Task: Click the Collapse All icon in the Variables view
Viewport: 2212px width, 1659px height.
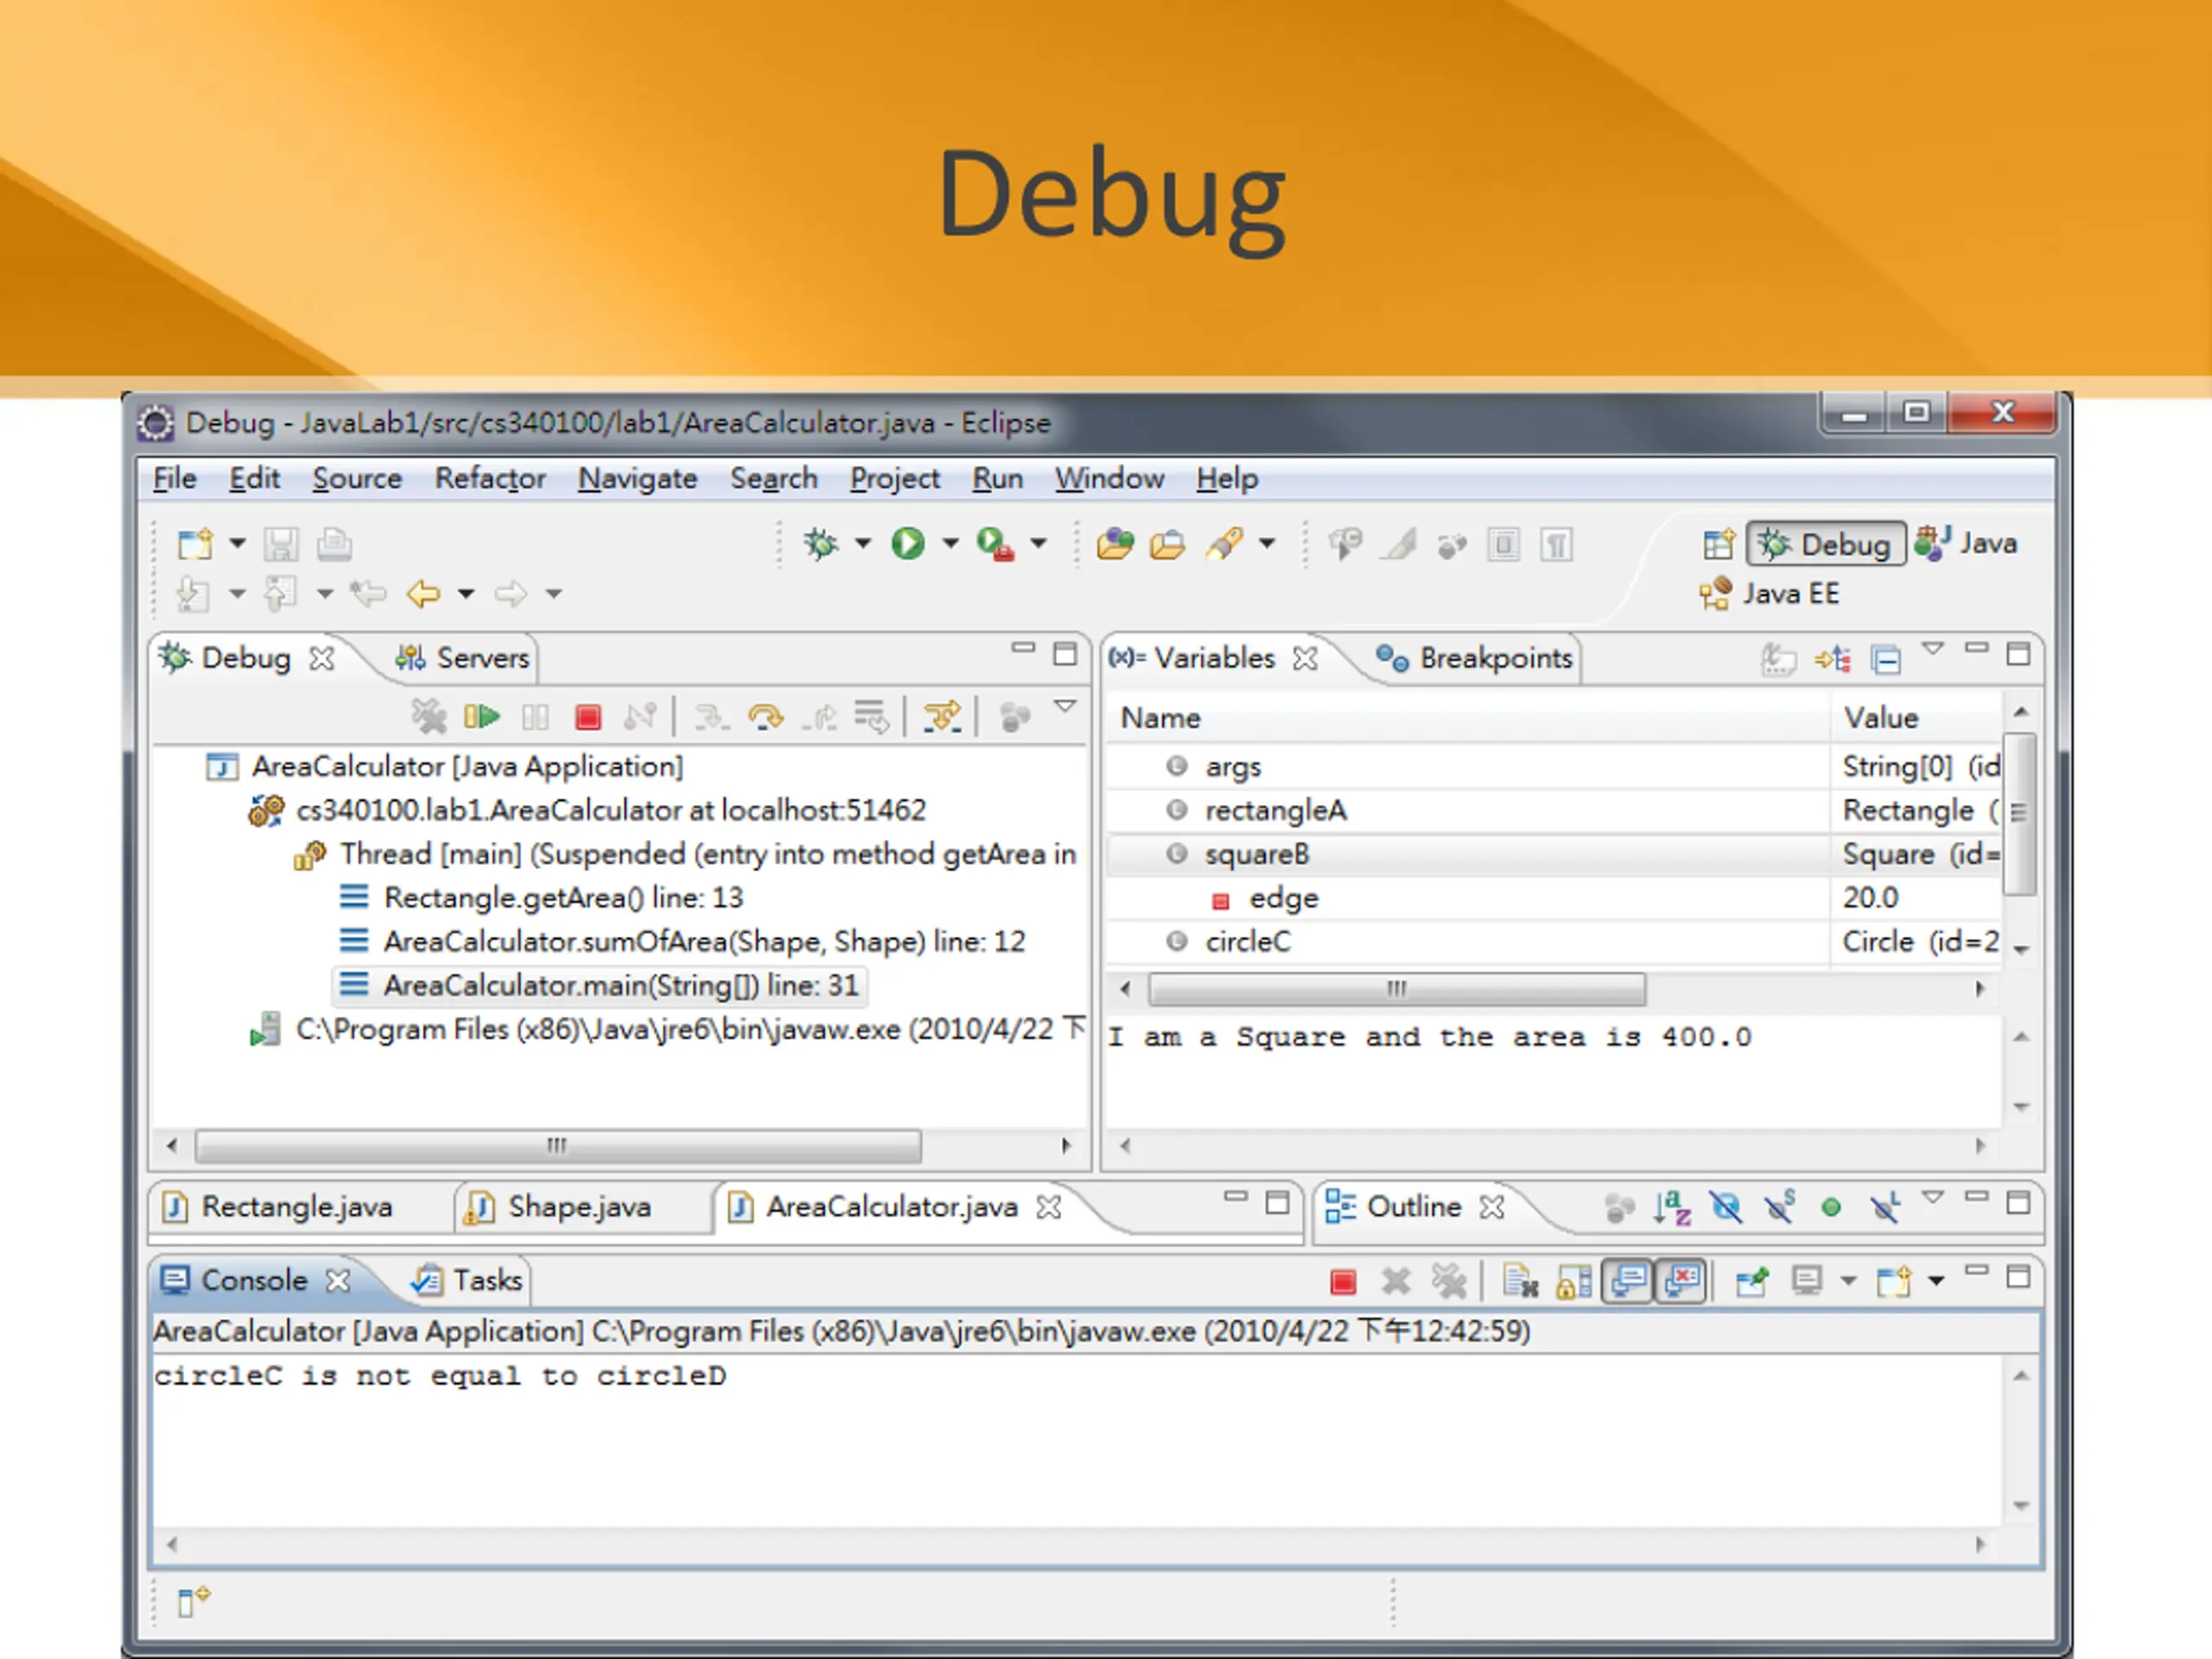Action: tap(1886, 659)
